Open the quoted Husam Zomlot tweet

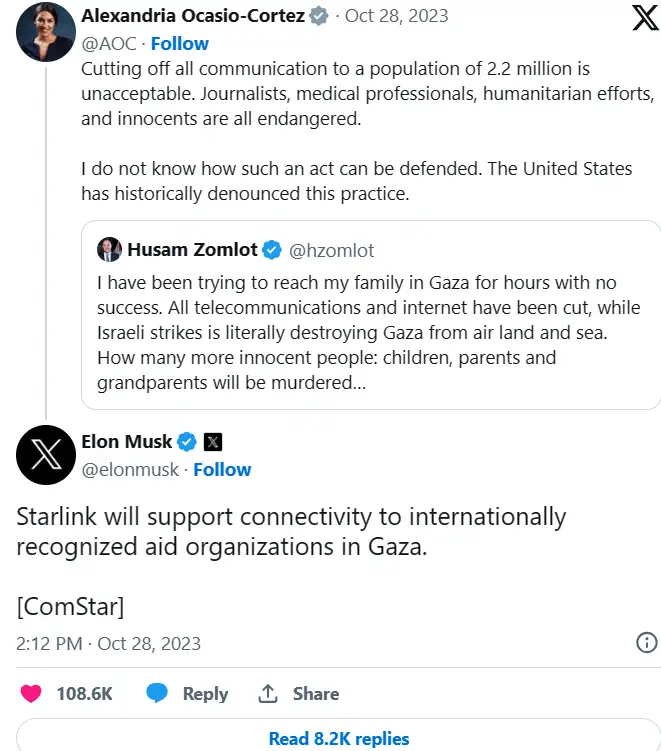click(x=371, y=315)
